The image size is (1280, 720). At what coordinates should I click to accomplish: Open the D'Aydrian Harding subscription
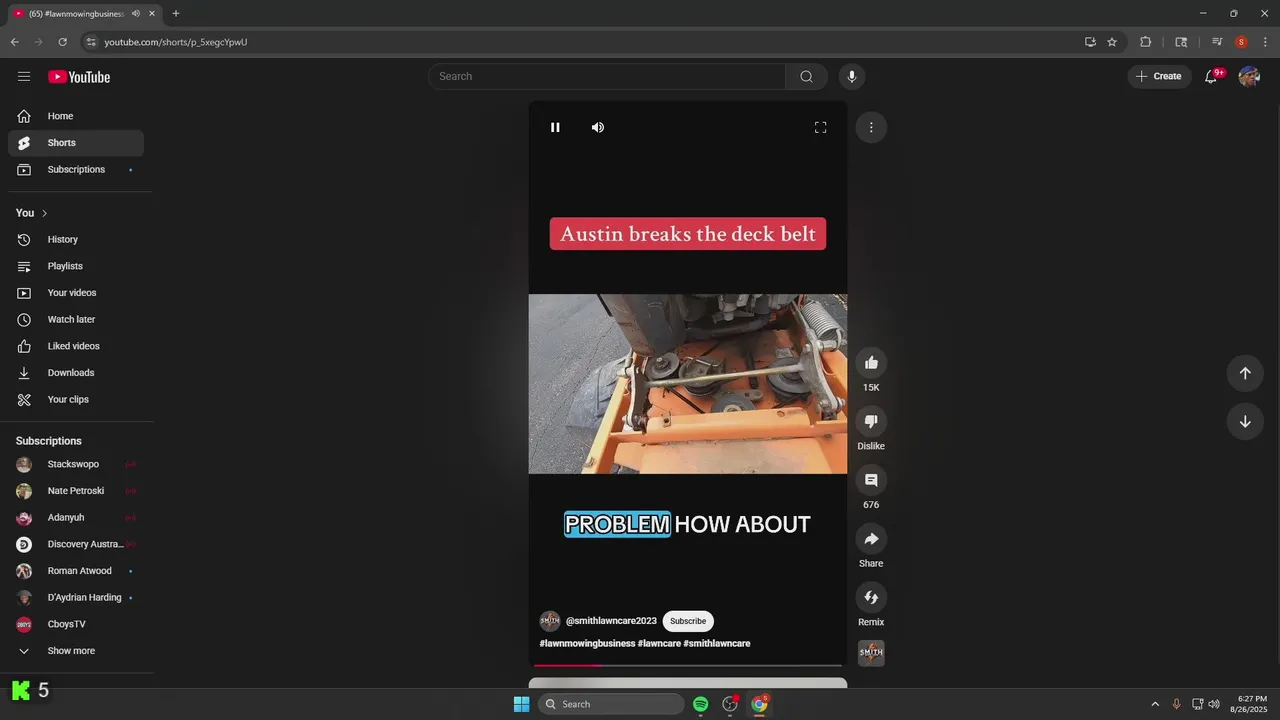coord(76,598)
